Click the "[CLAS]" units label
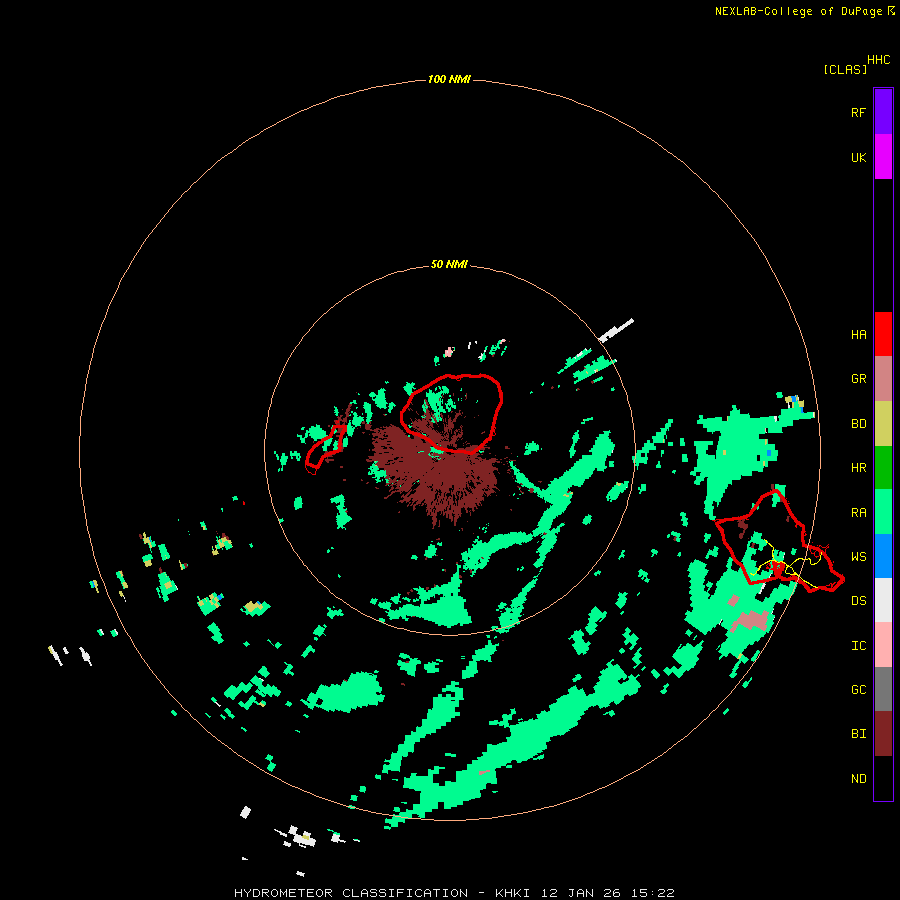 pyautogui.click(x=845, y=69)
